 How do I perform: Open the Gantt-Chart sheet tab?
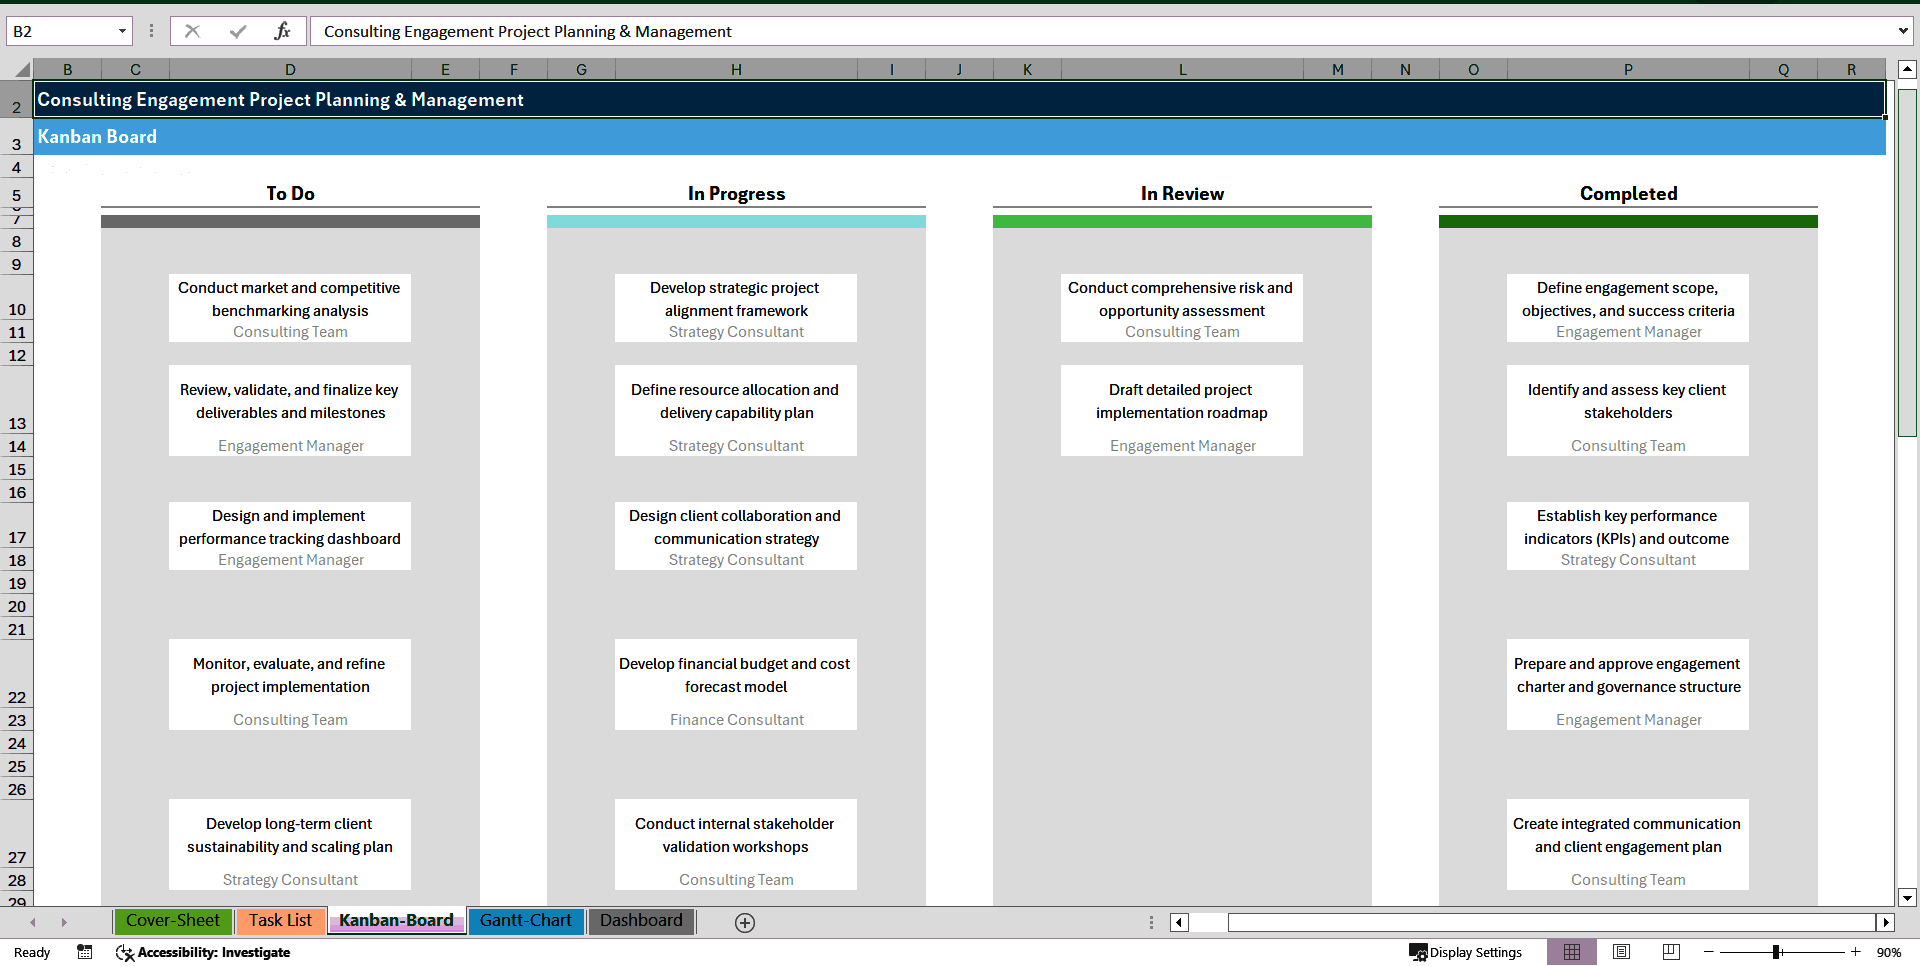tap(526, 921)
